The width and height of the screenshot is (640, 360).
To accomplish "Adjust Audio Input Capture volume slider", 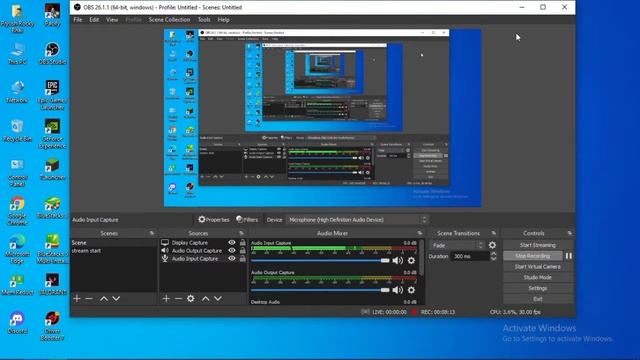I will (320, 260).
